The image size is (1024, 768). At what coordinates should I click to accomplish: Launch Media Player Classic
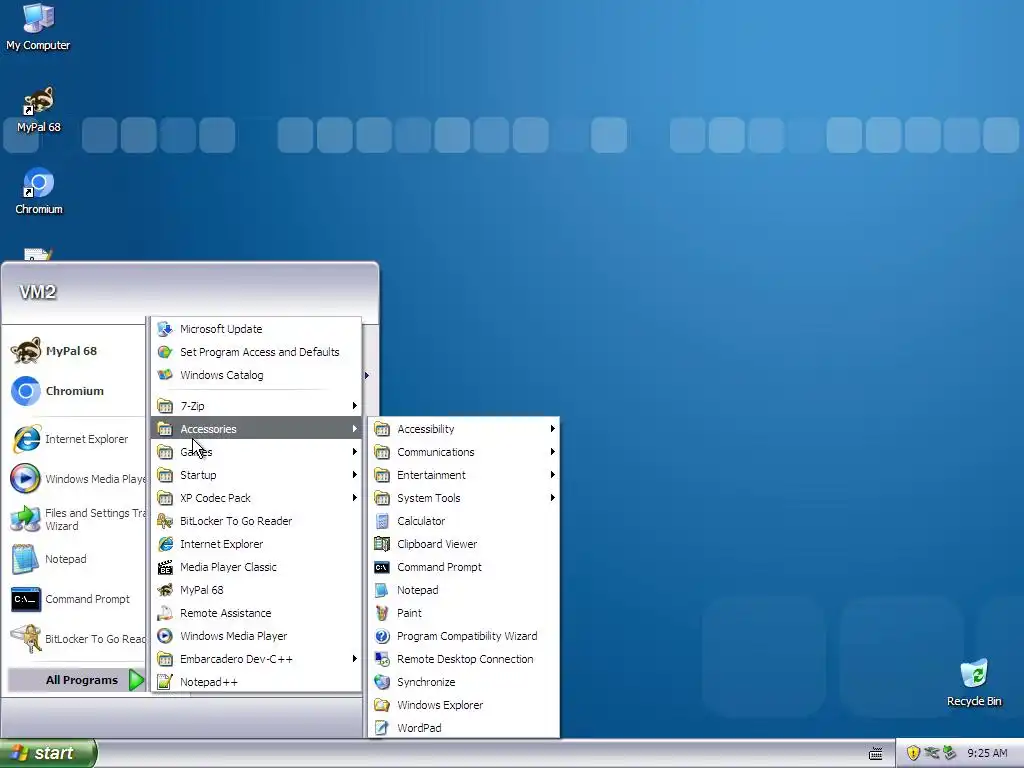[x=257, y=567]
